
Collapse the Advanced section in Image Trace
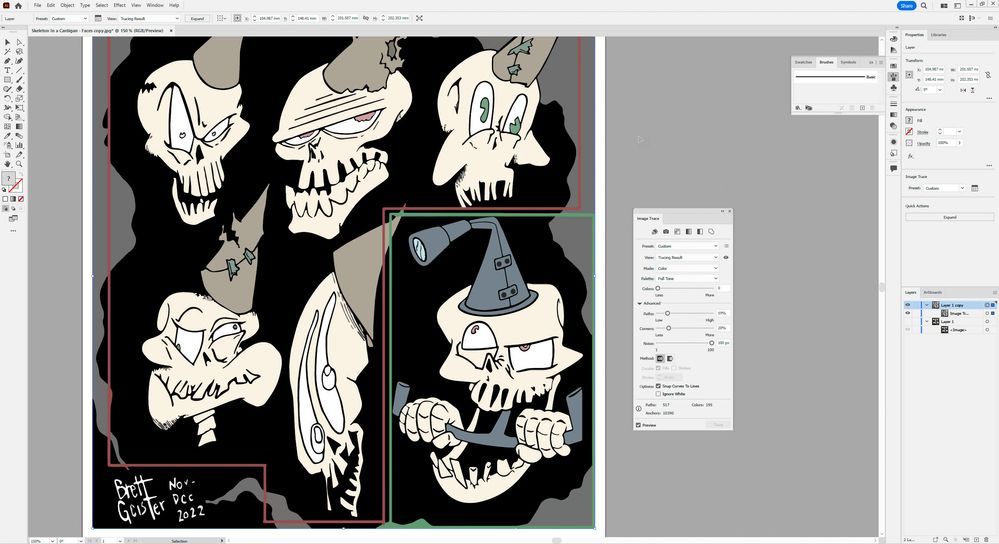coord(640,303)
